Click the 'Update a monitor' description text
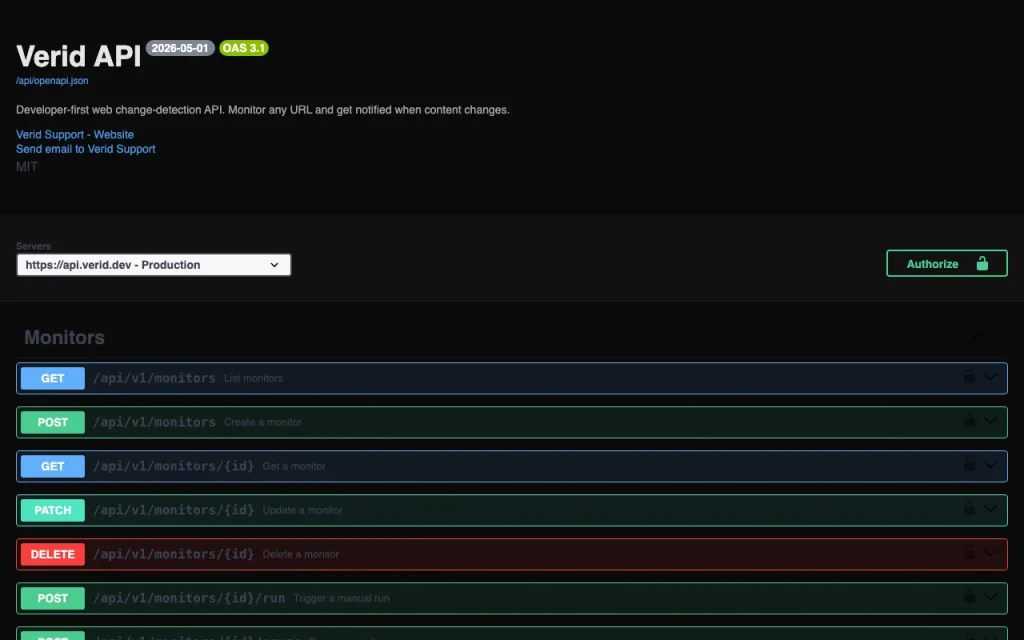 [x=302, y=510]
